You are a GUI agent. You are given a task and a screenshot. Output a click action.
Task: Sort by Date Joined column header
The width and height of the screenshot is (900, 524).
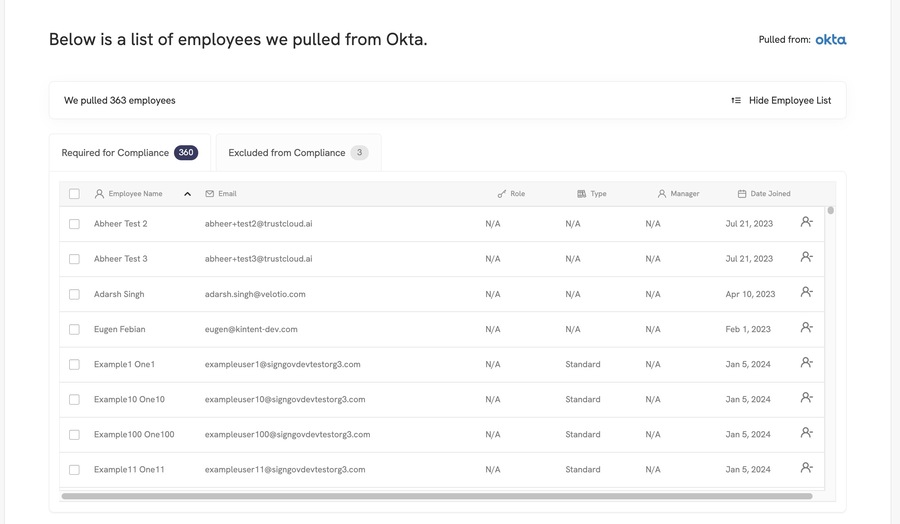(x=764, y=194)
